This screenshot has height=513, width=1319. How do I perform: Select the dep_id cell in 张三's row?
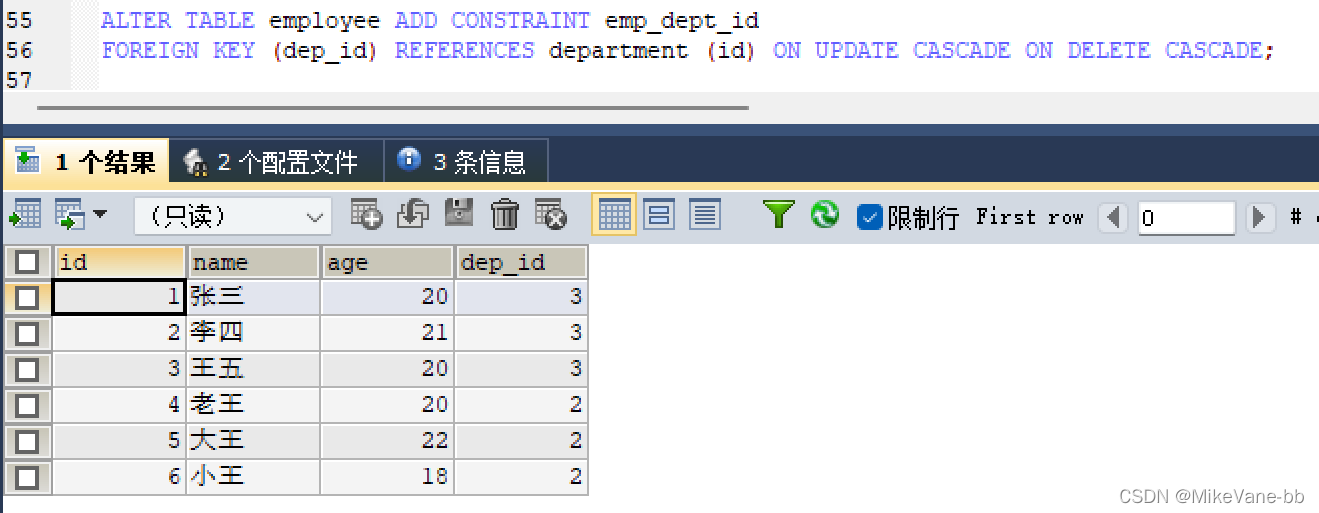(x=521, y=297)
